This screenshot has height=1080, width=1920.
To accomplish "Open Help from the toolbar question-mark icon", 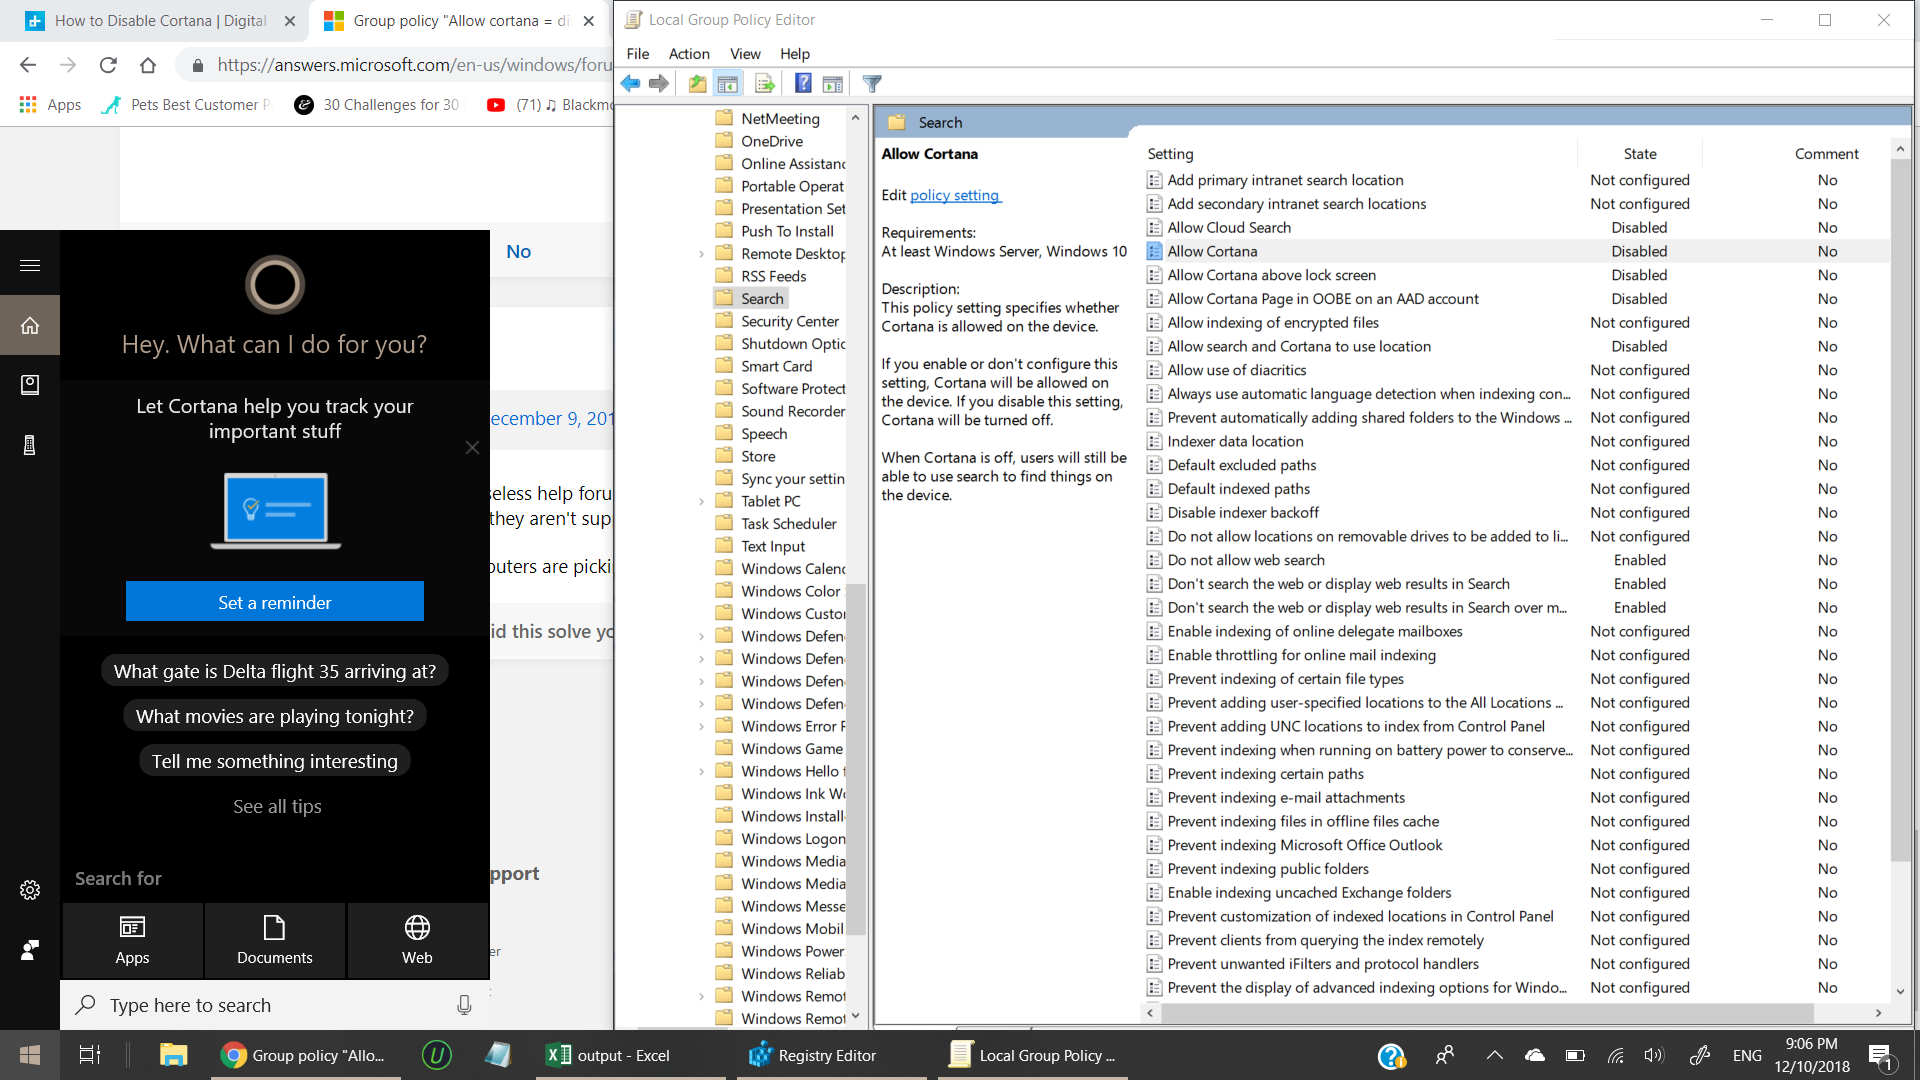I will [803, 84].
